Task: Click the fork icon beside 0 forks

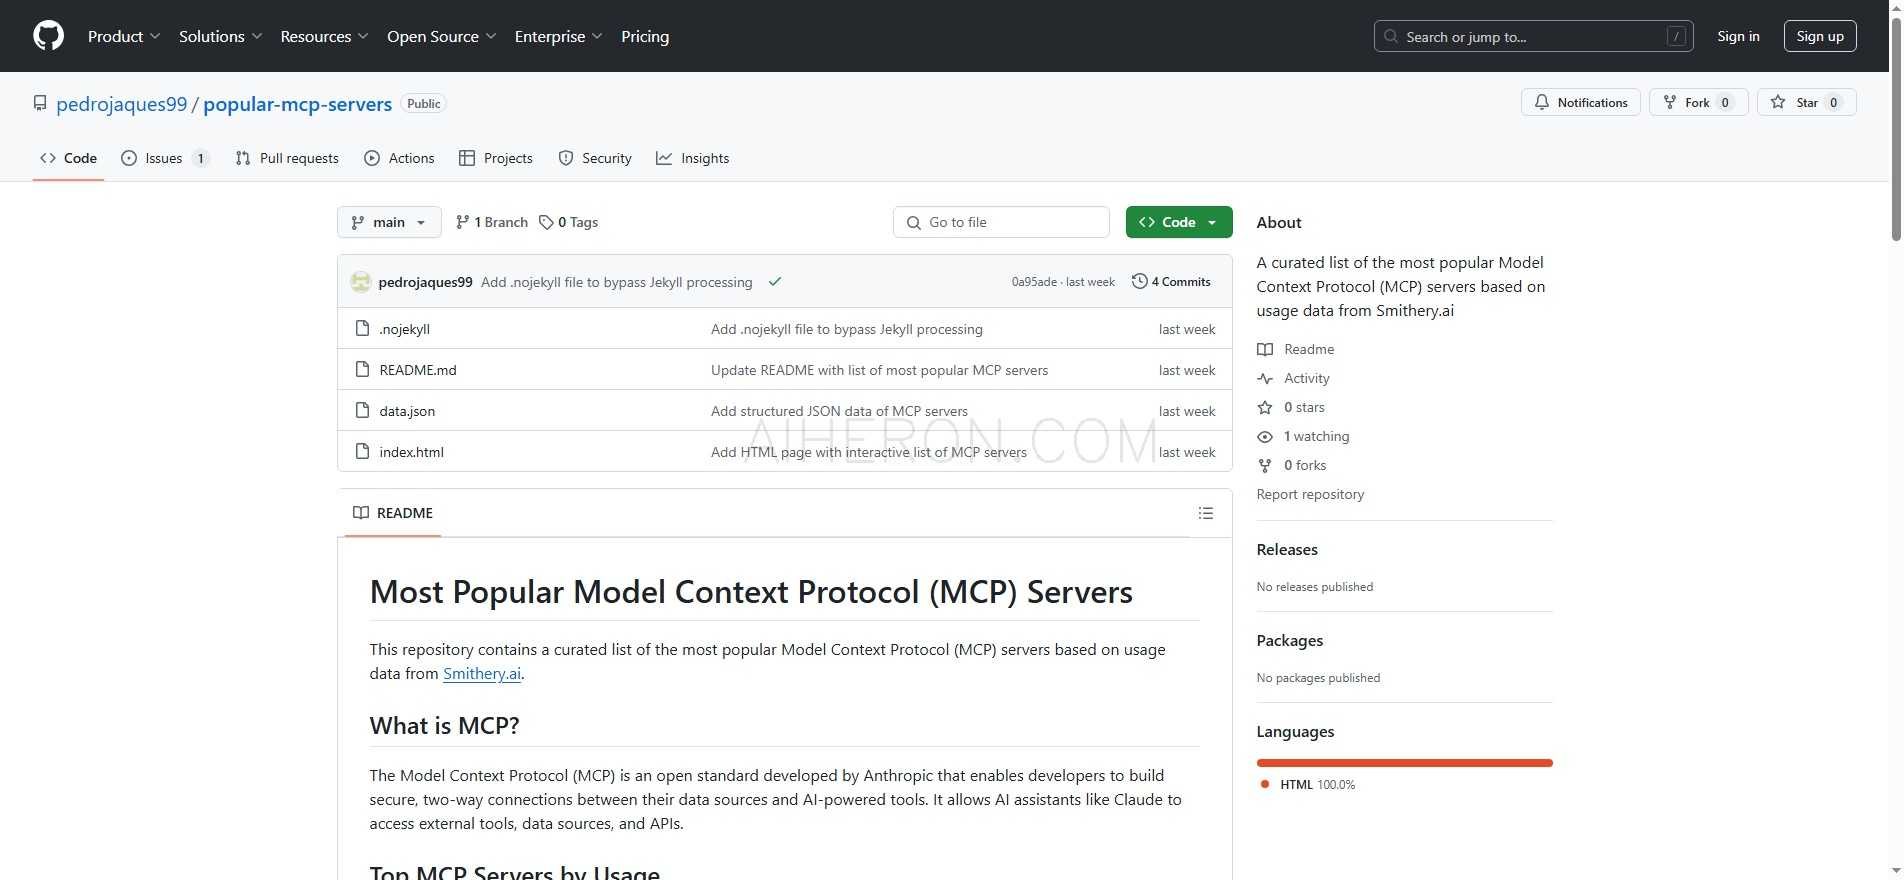Action: pyautogui.click(x=1265, y=465)
